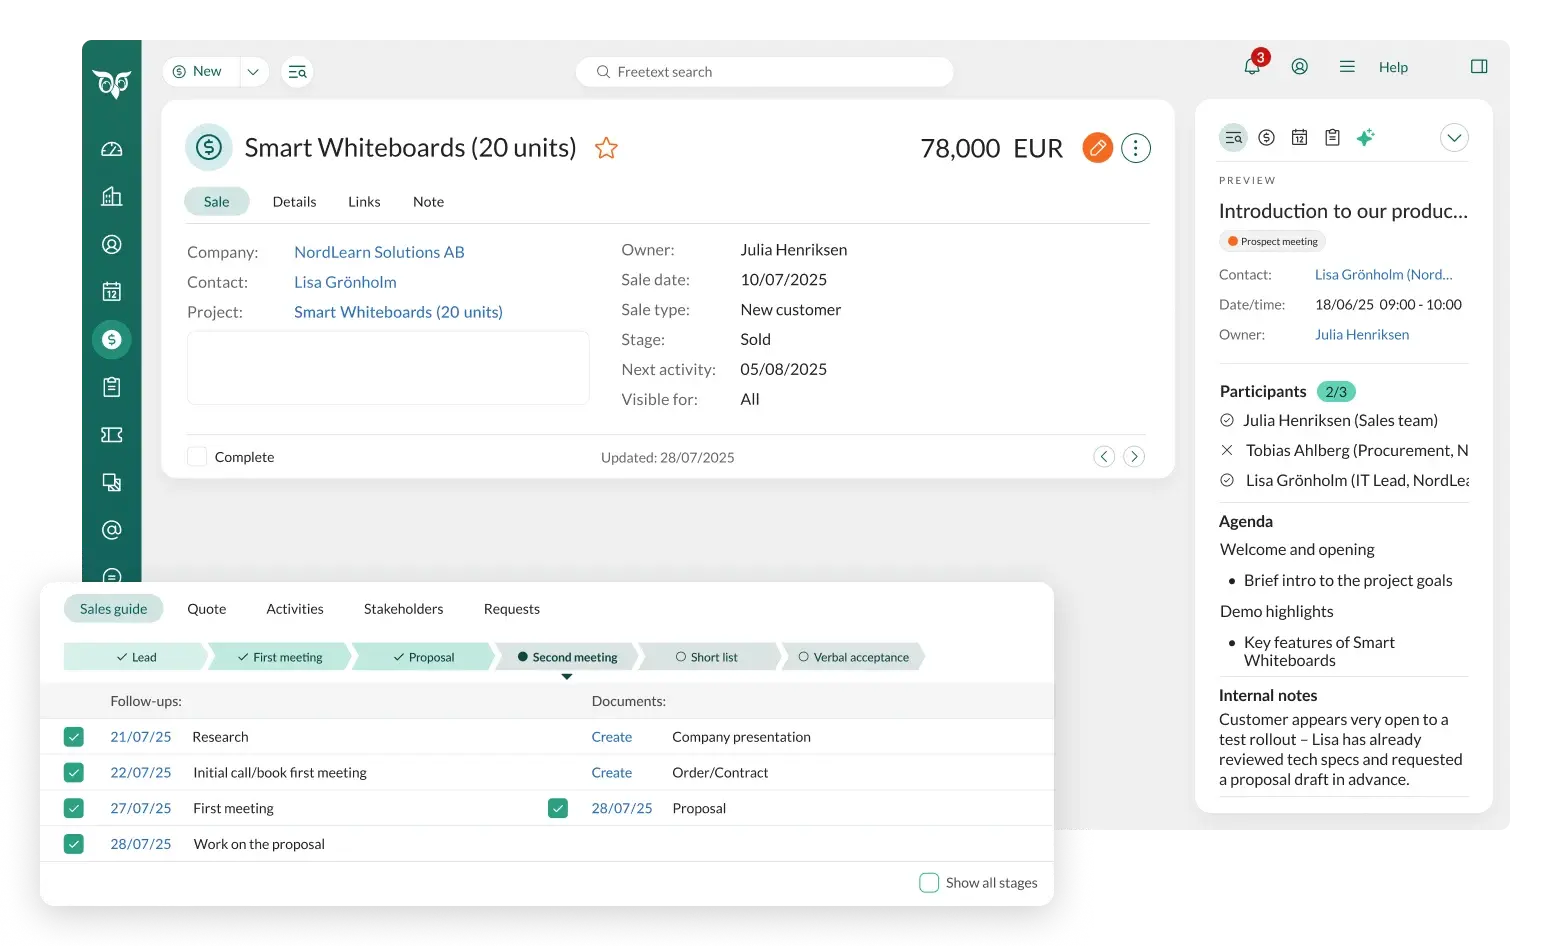The height and width of the screenshot is (946, 1550).
Task: Open the AI sparkle feature in preview panel
Action: [1366, 137]
